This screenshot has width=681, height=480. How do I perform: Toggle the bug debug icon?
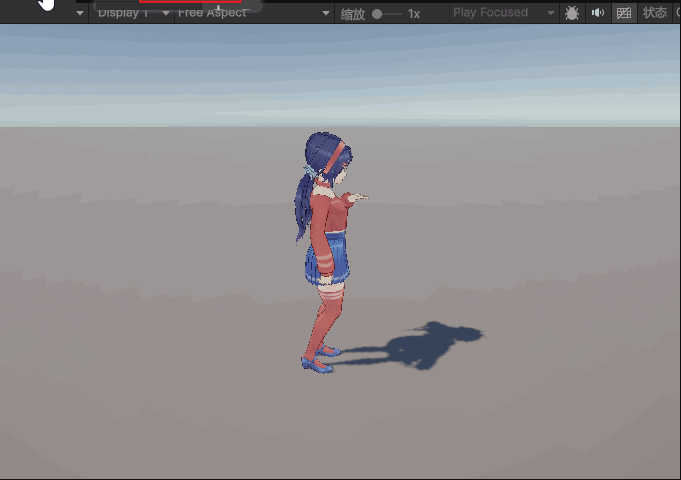pyautogui.click(x=572, y=13)
